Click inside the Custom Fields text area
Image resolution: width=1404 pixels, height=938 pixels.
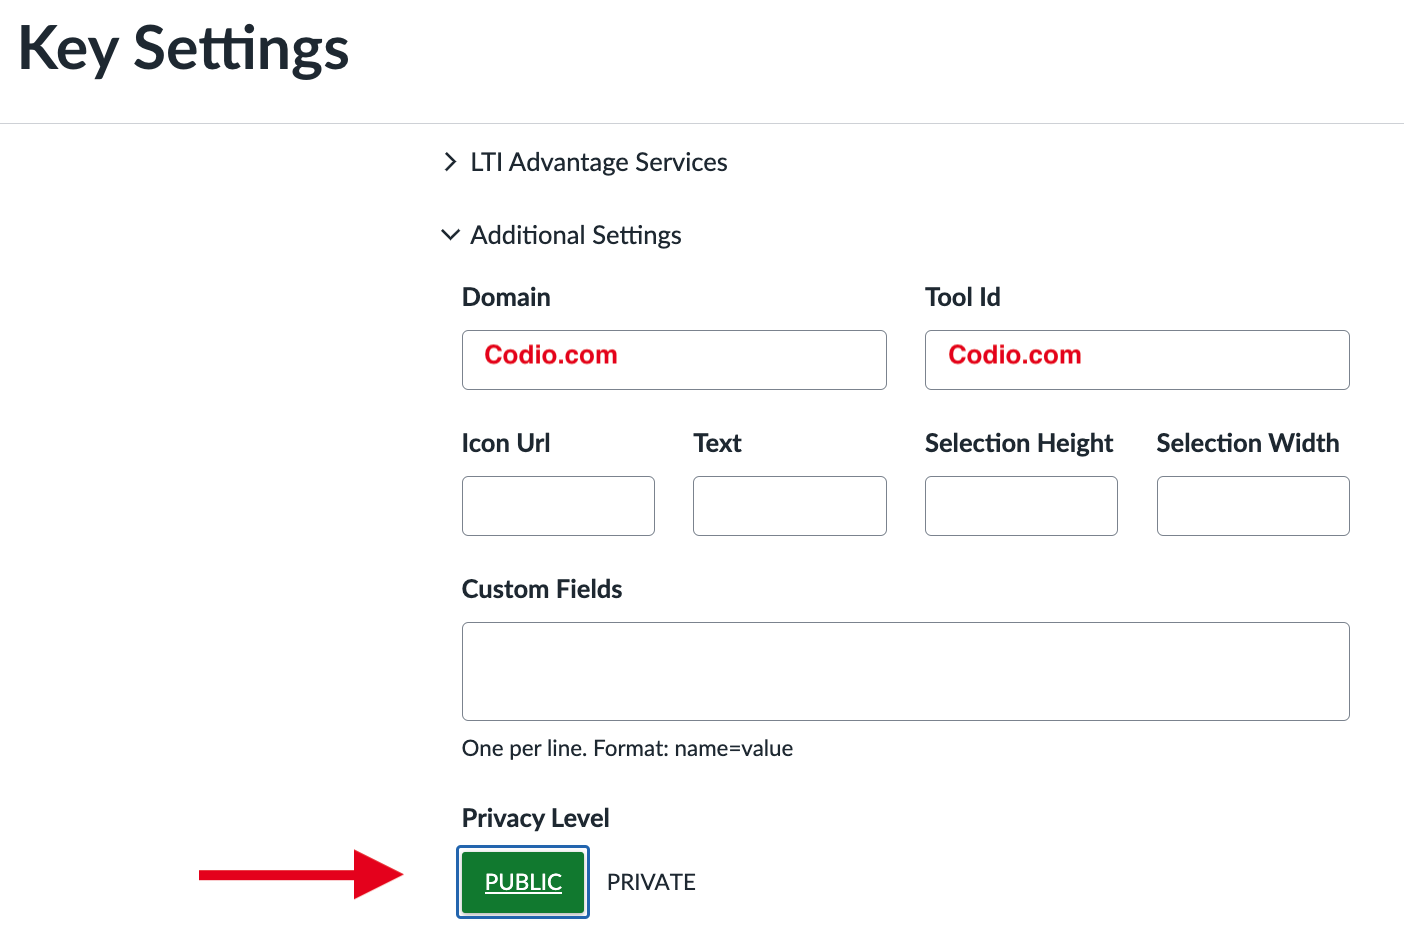coord(905,671)
